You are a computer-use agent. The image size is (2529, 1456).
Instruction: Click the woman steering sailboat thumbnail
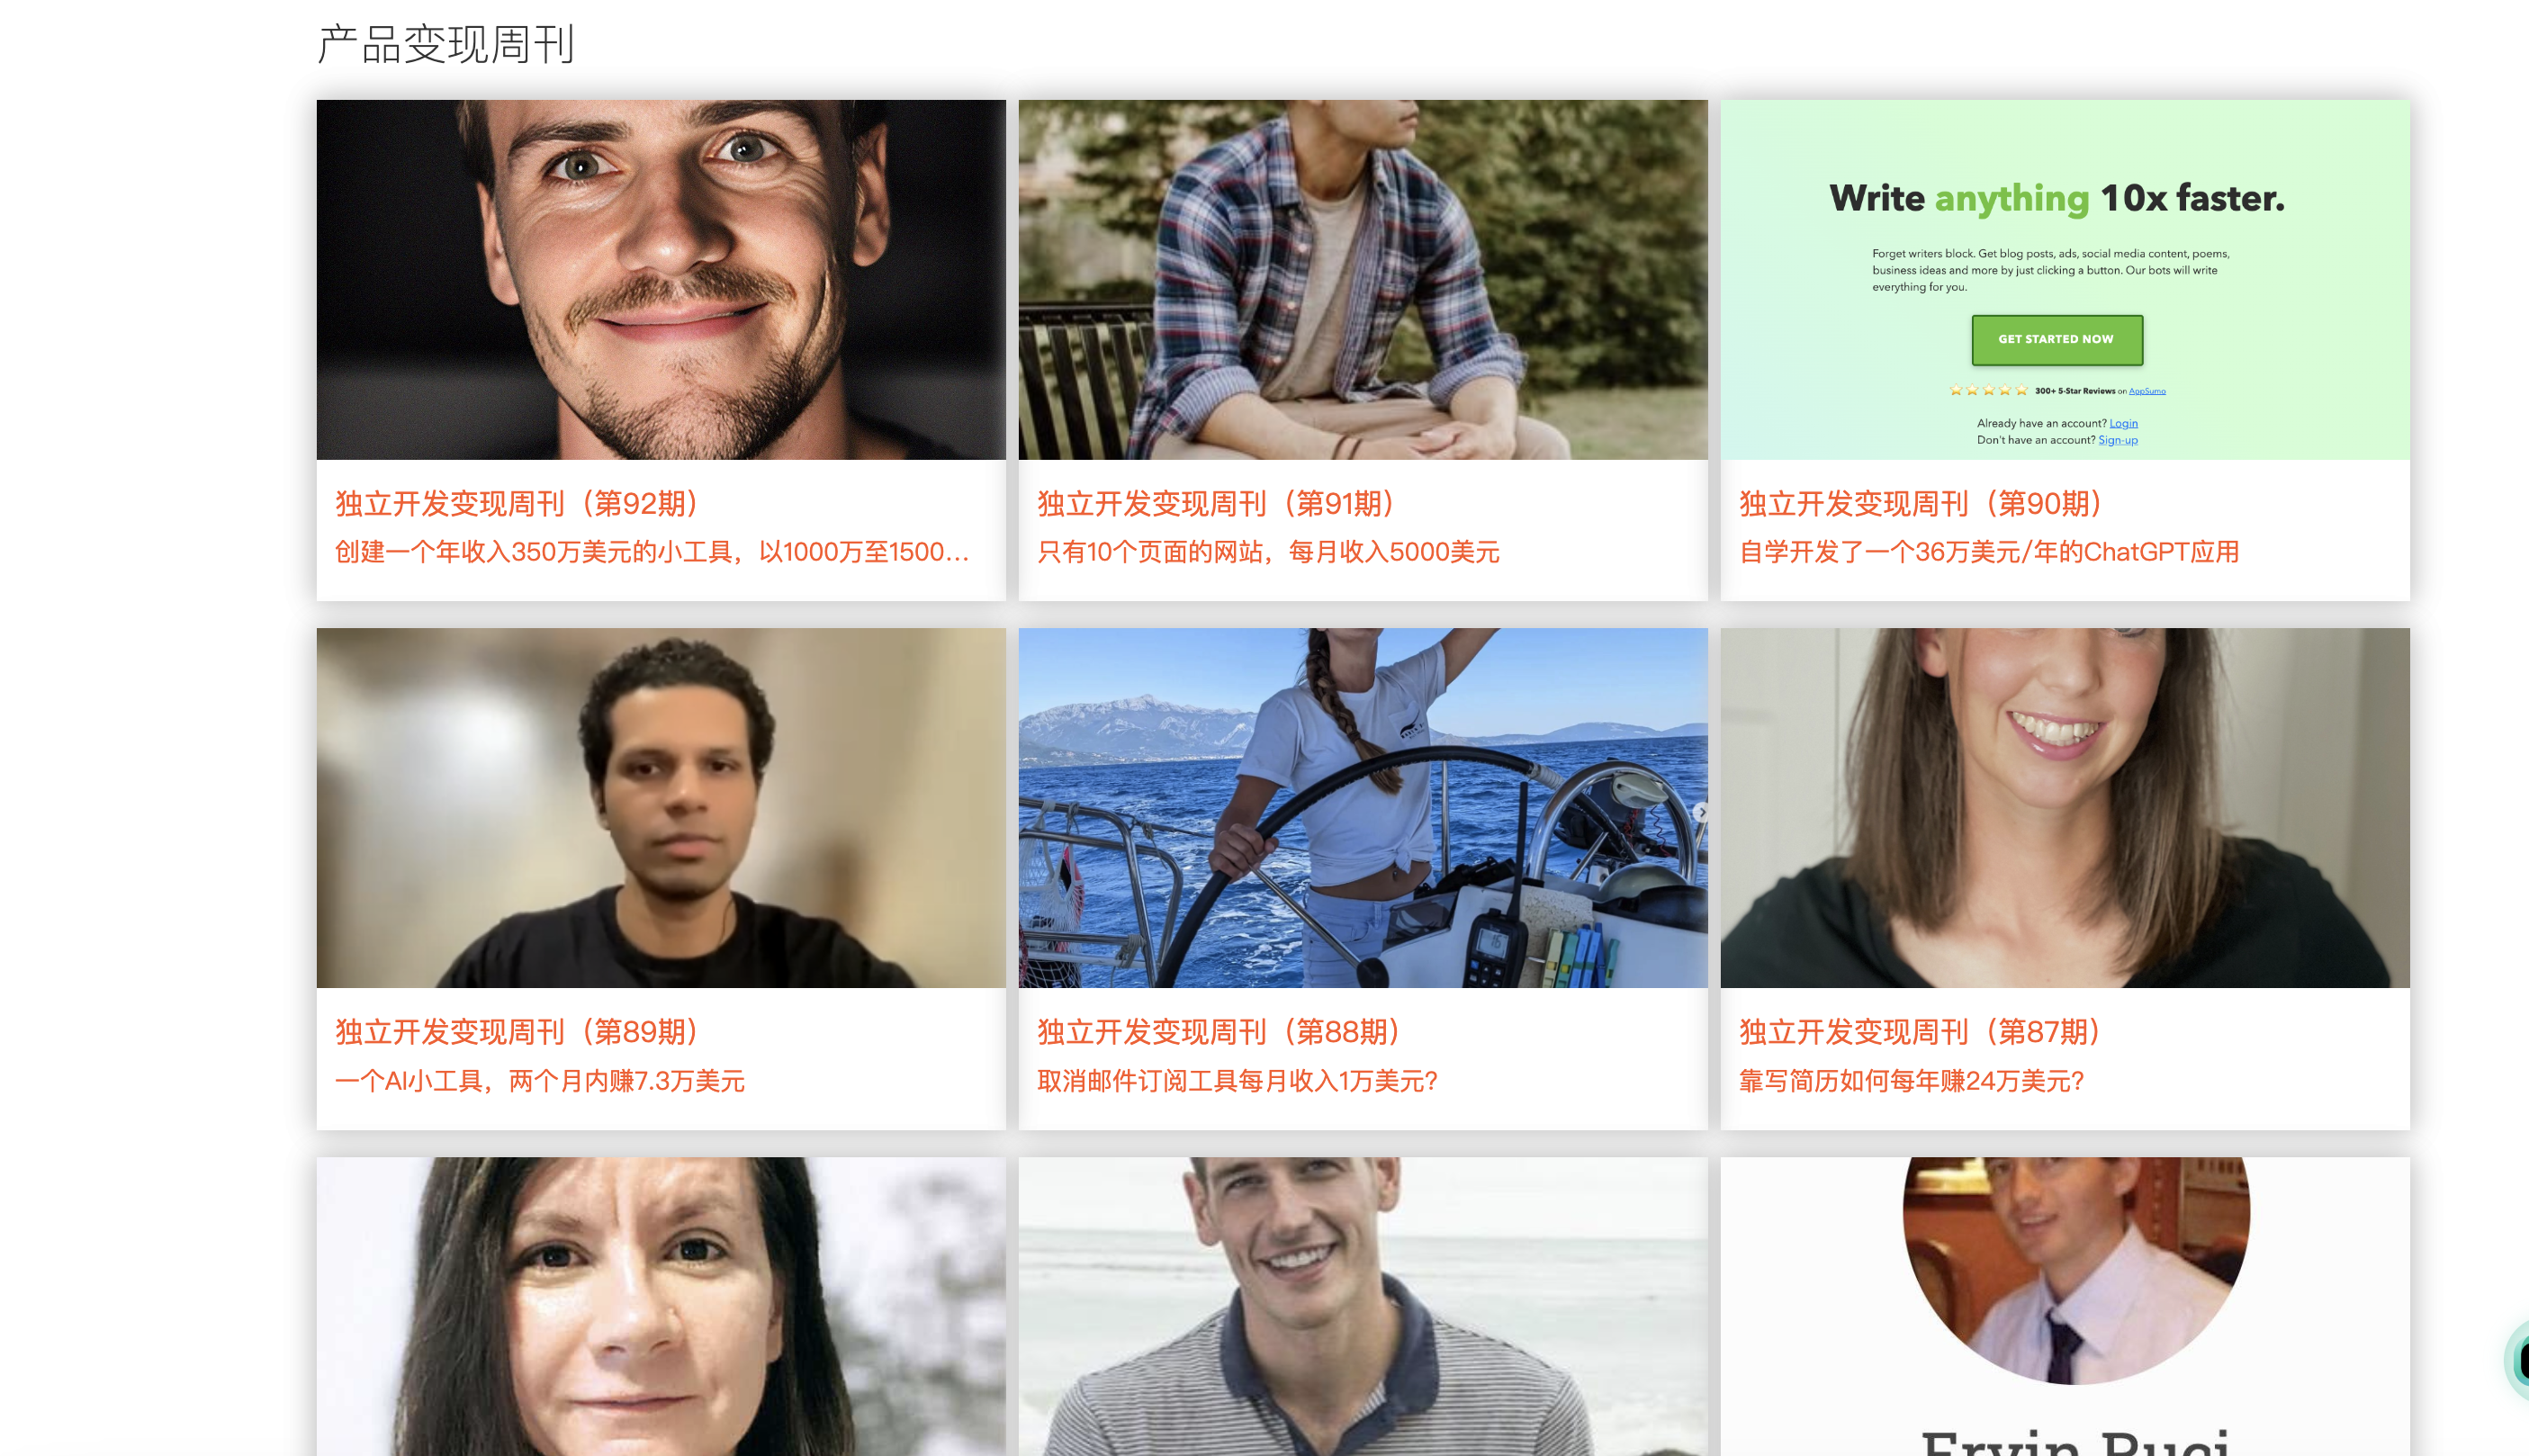point(1363,808)
